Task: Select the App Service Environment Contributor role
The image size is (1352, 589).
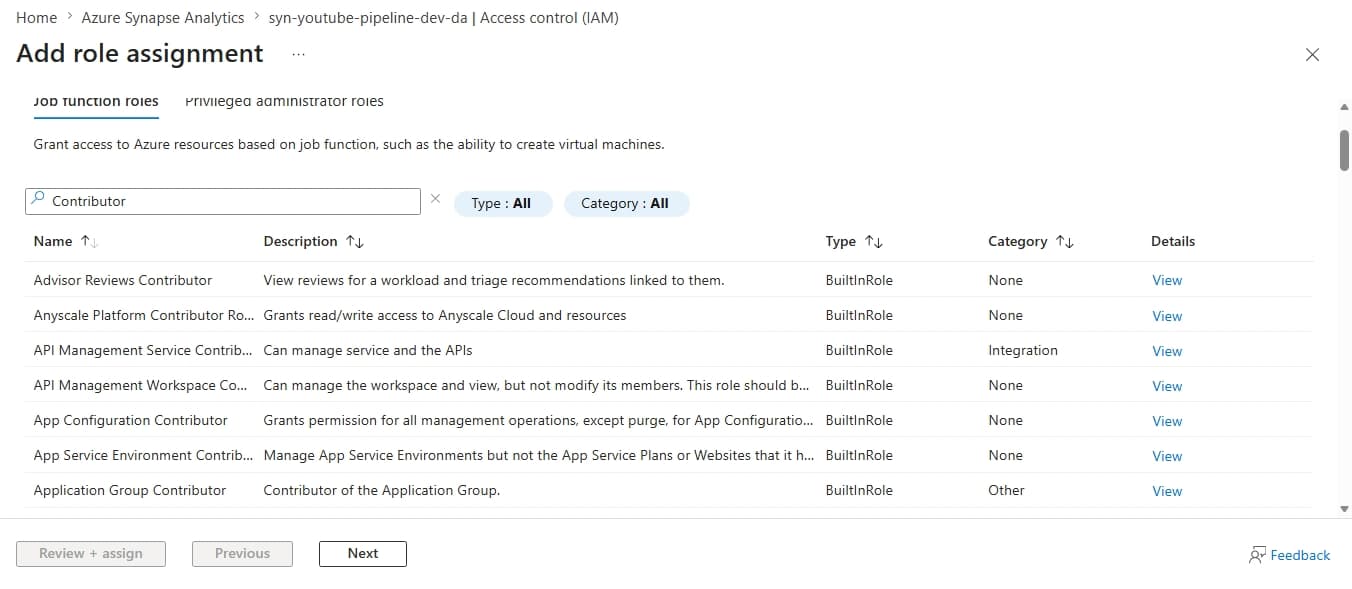Action: [143, 455]
